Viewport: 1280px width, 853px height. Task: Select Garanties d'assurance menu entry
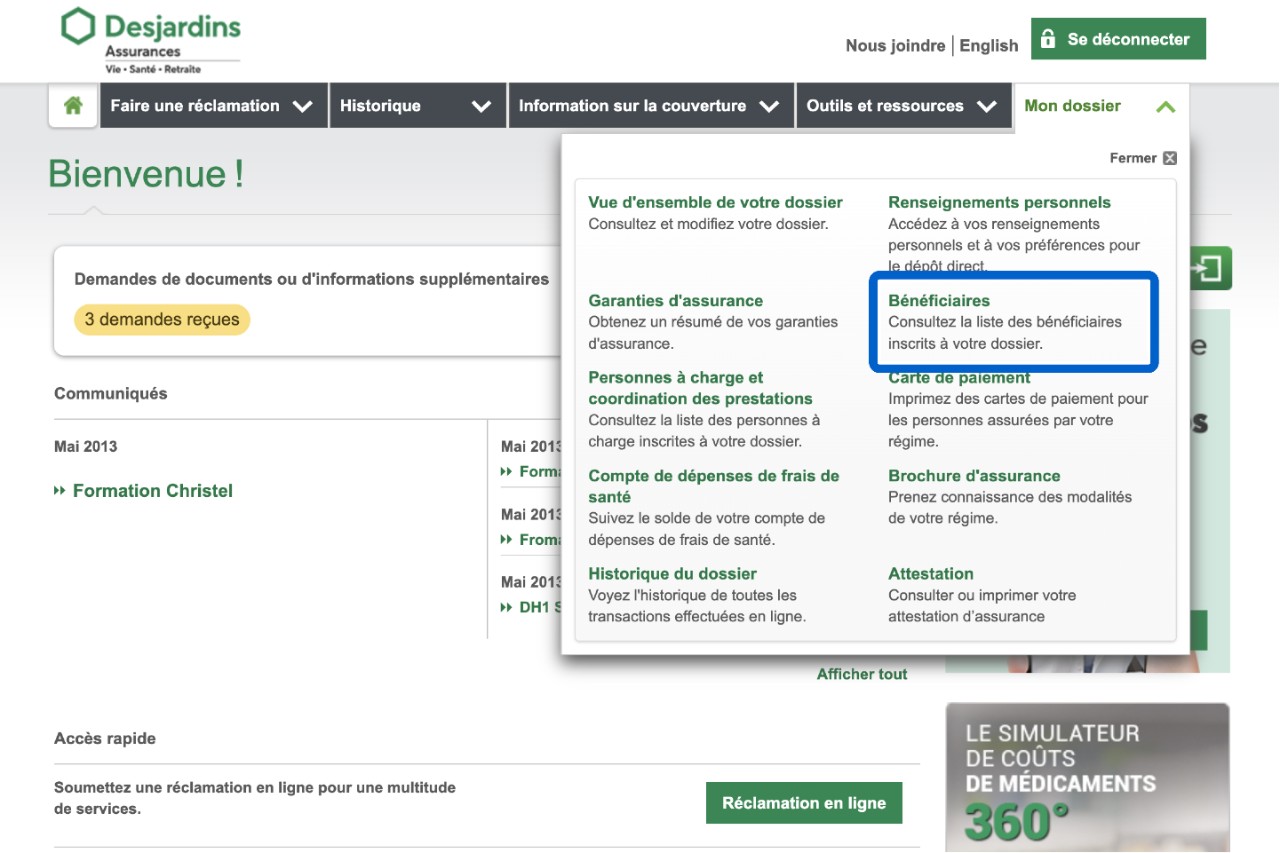[x=675, y=301]
